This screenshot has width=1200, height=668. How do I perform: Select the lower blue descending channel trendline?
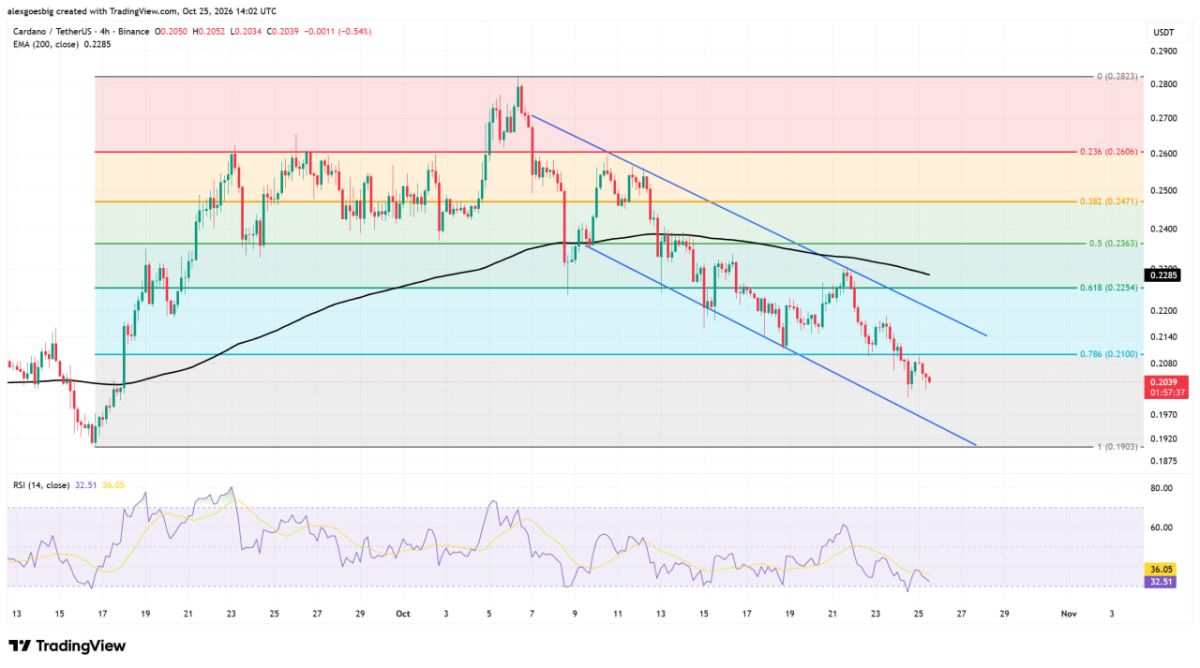coord(780,346)
